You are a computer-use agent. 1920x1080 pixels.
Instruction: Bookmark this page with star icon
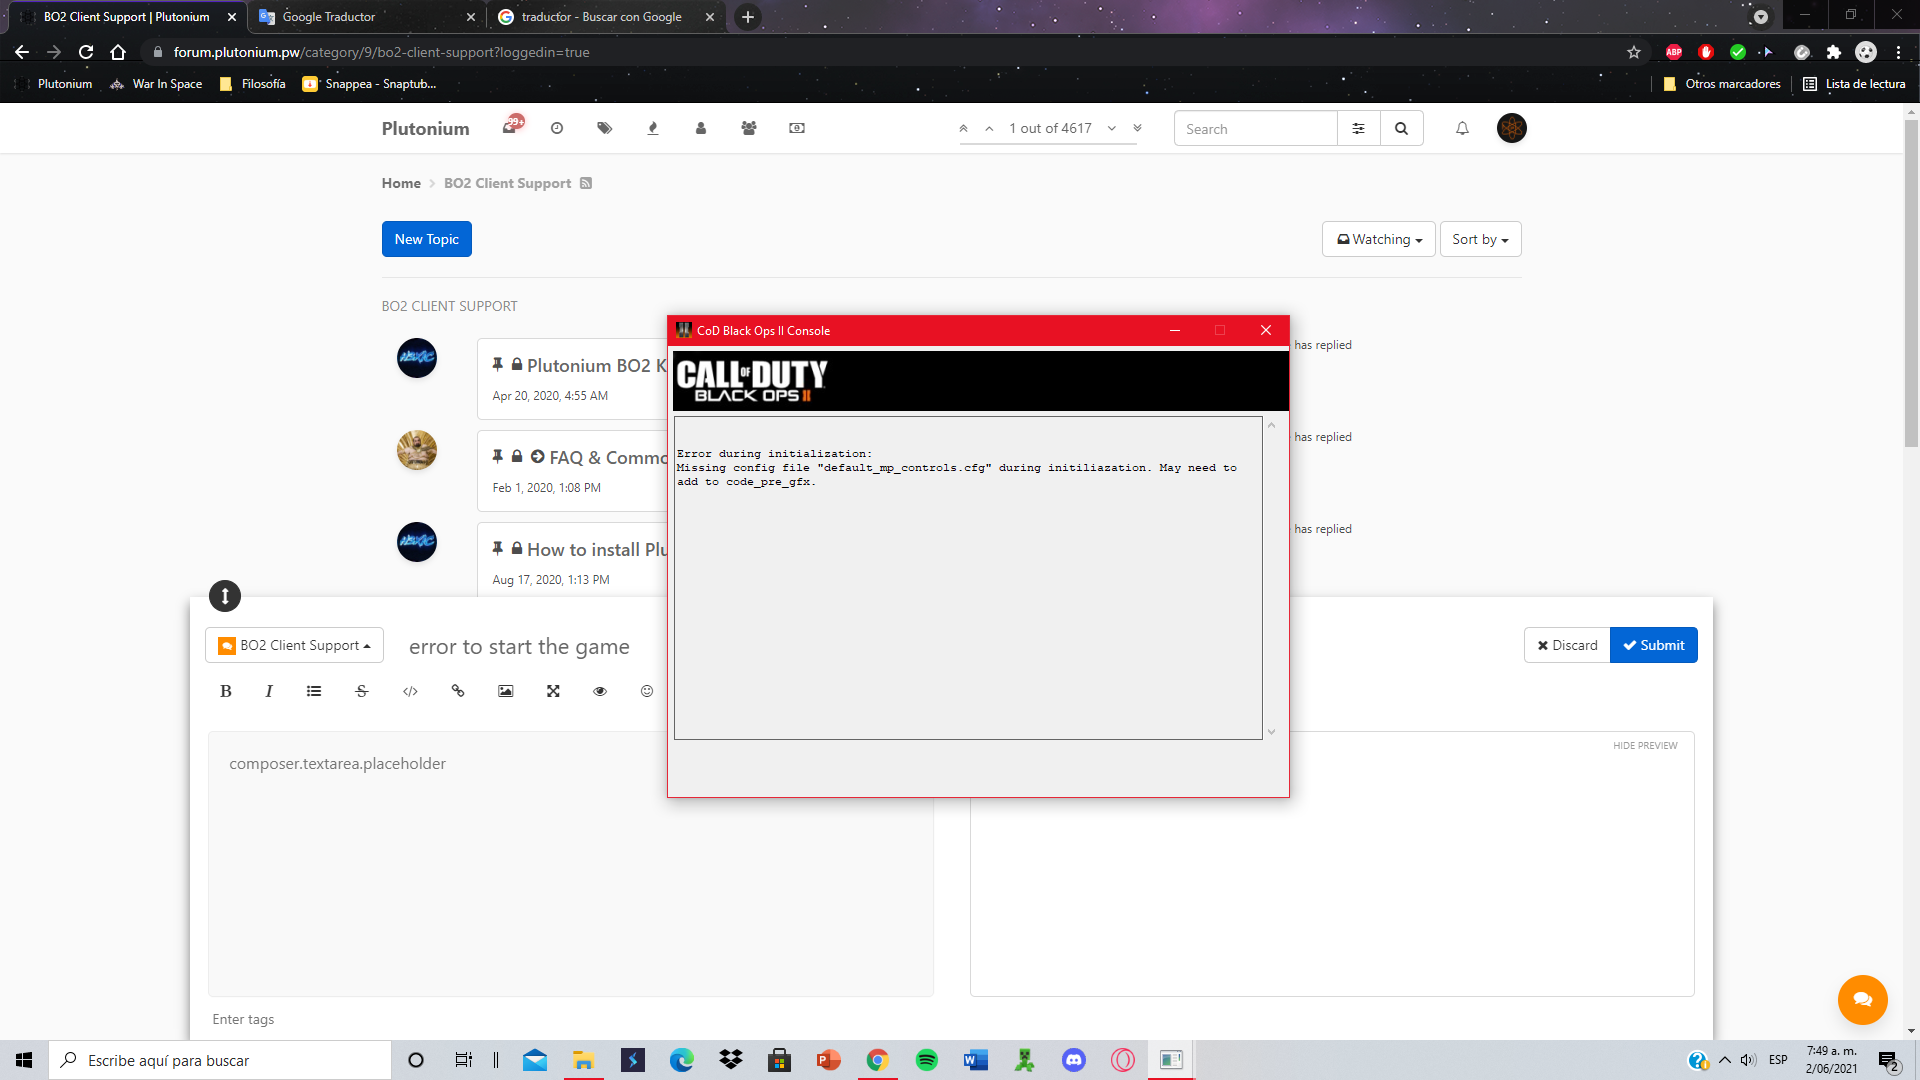coord(1634,52)
